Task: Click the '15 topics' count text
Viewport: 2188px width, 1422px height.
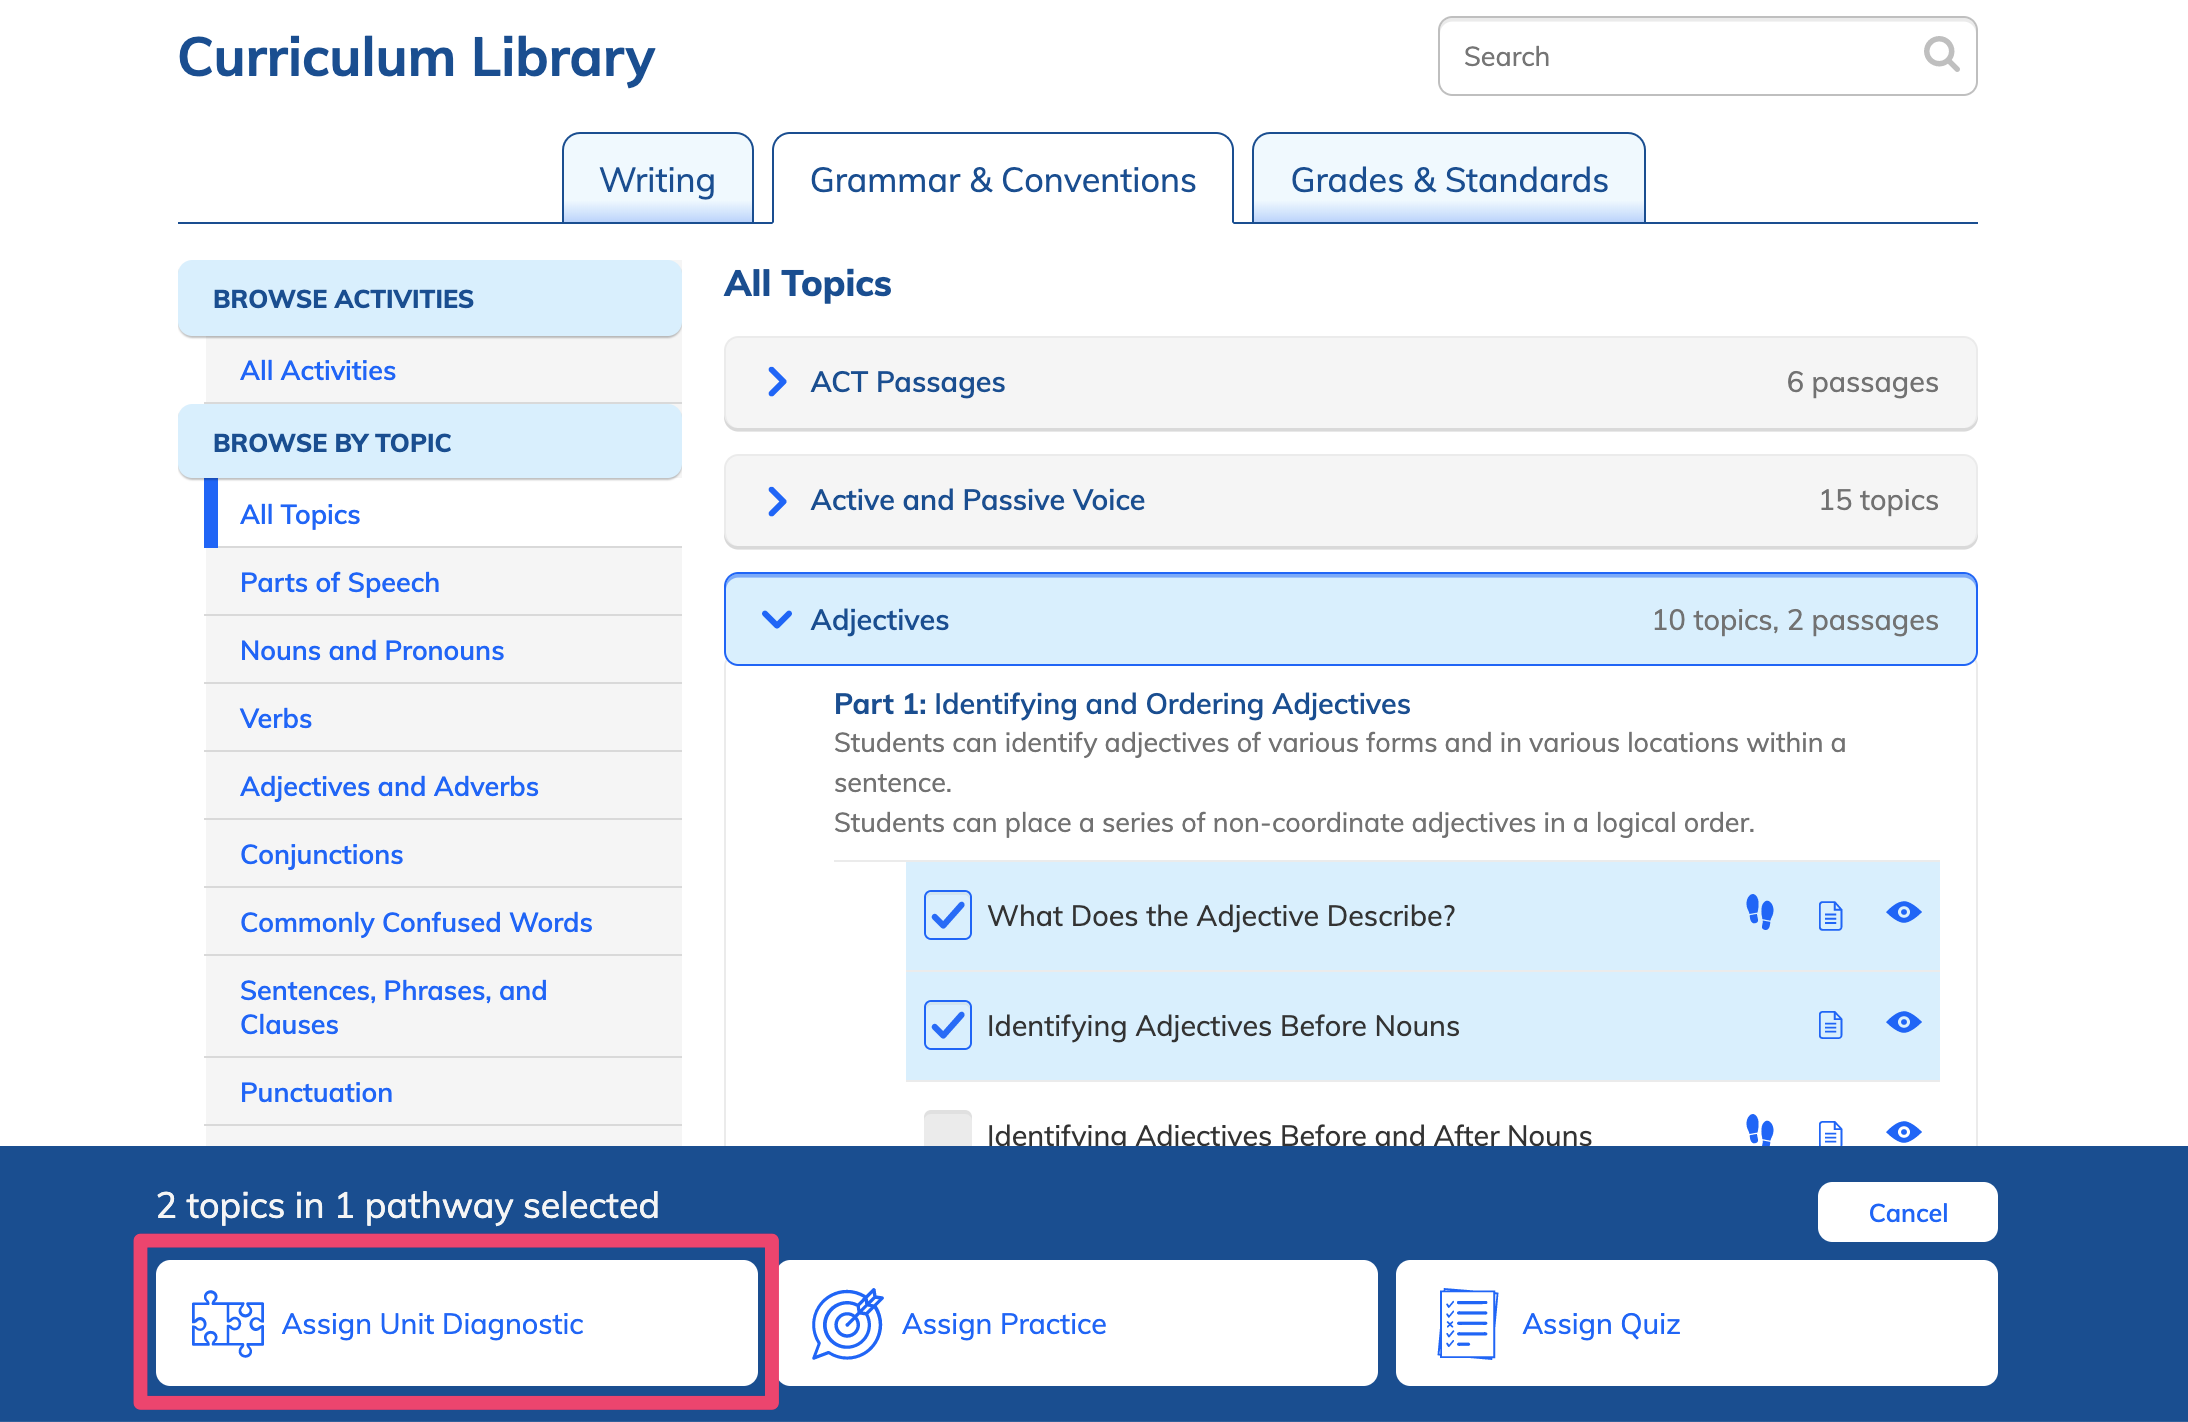Action: coord(1878,500)
